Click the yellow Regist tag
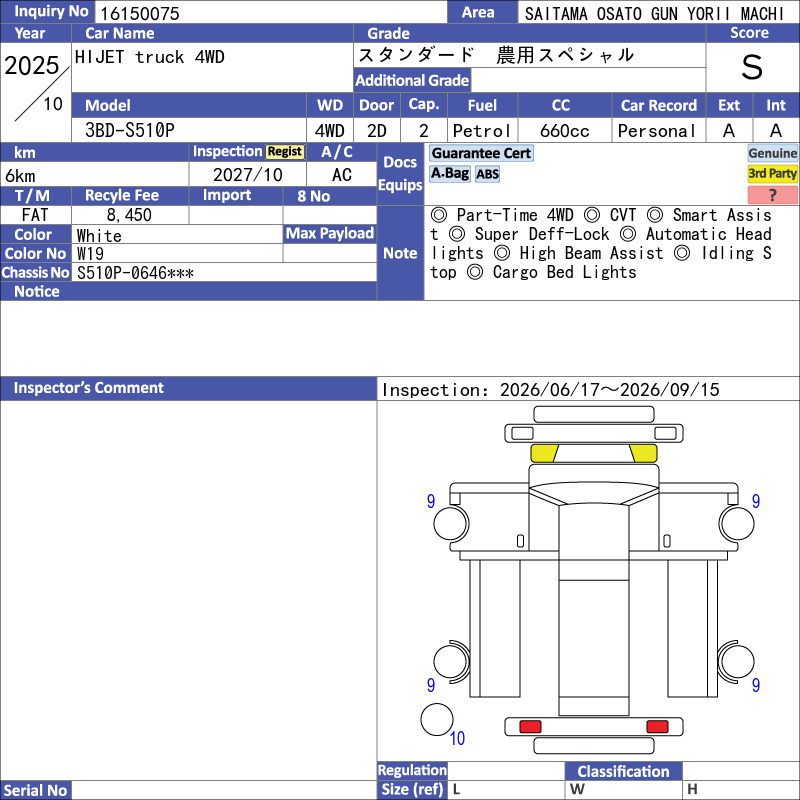 tap(285, 152)
